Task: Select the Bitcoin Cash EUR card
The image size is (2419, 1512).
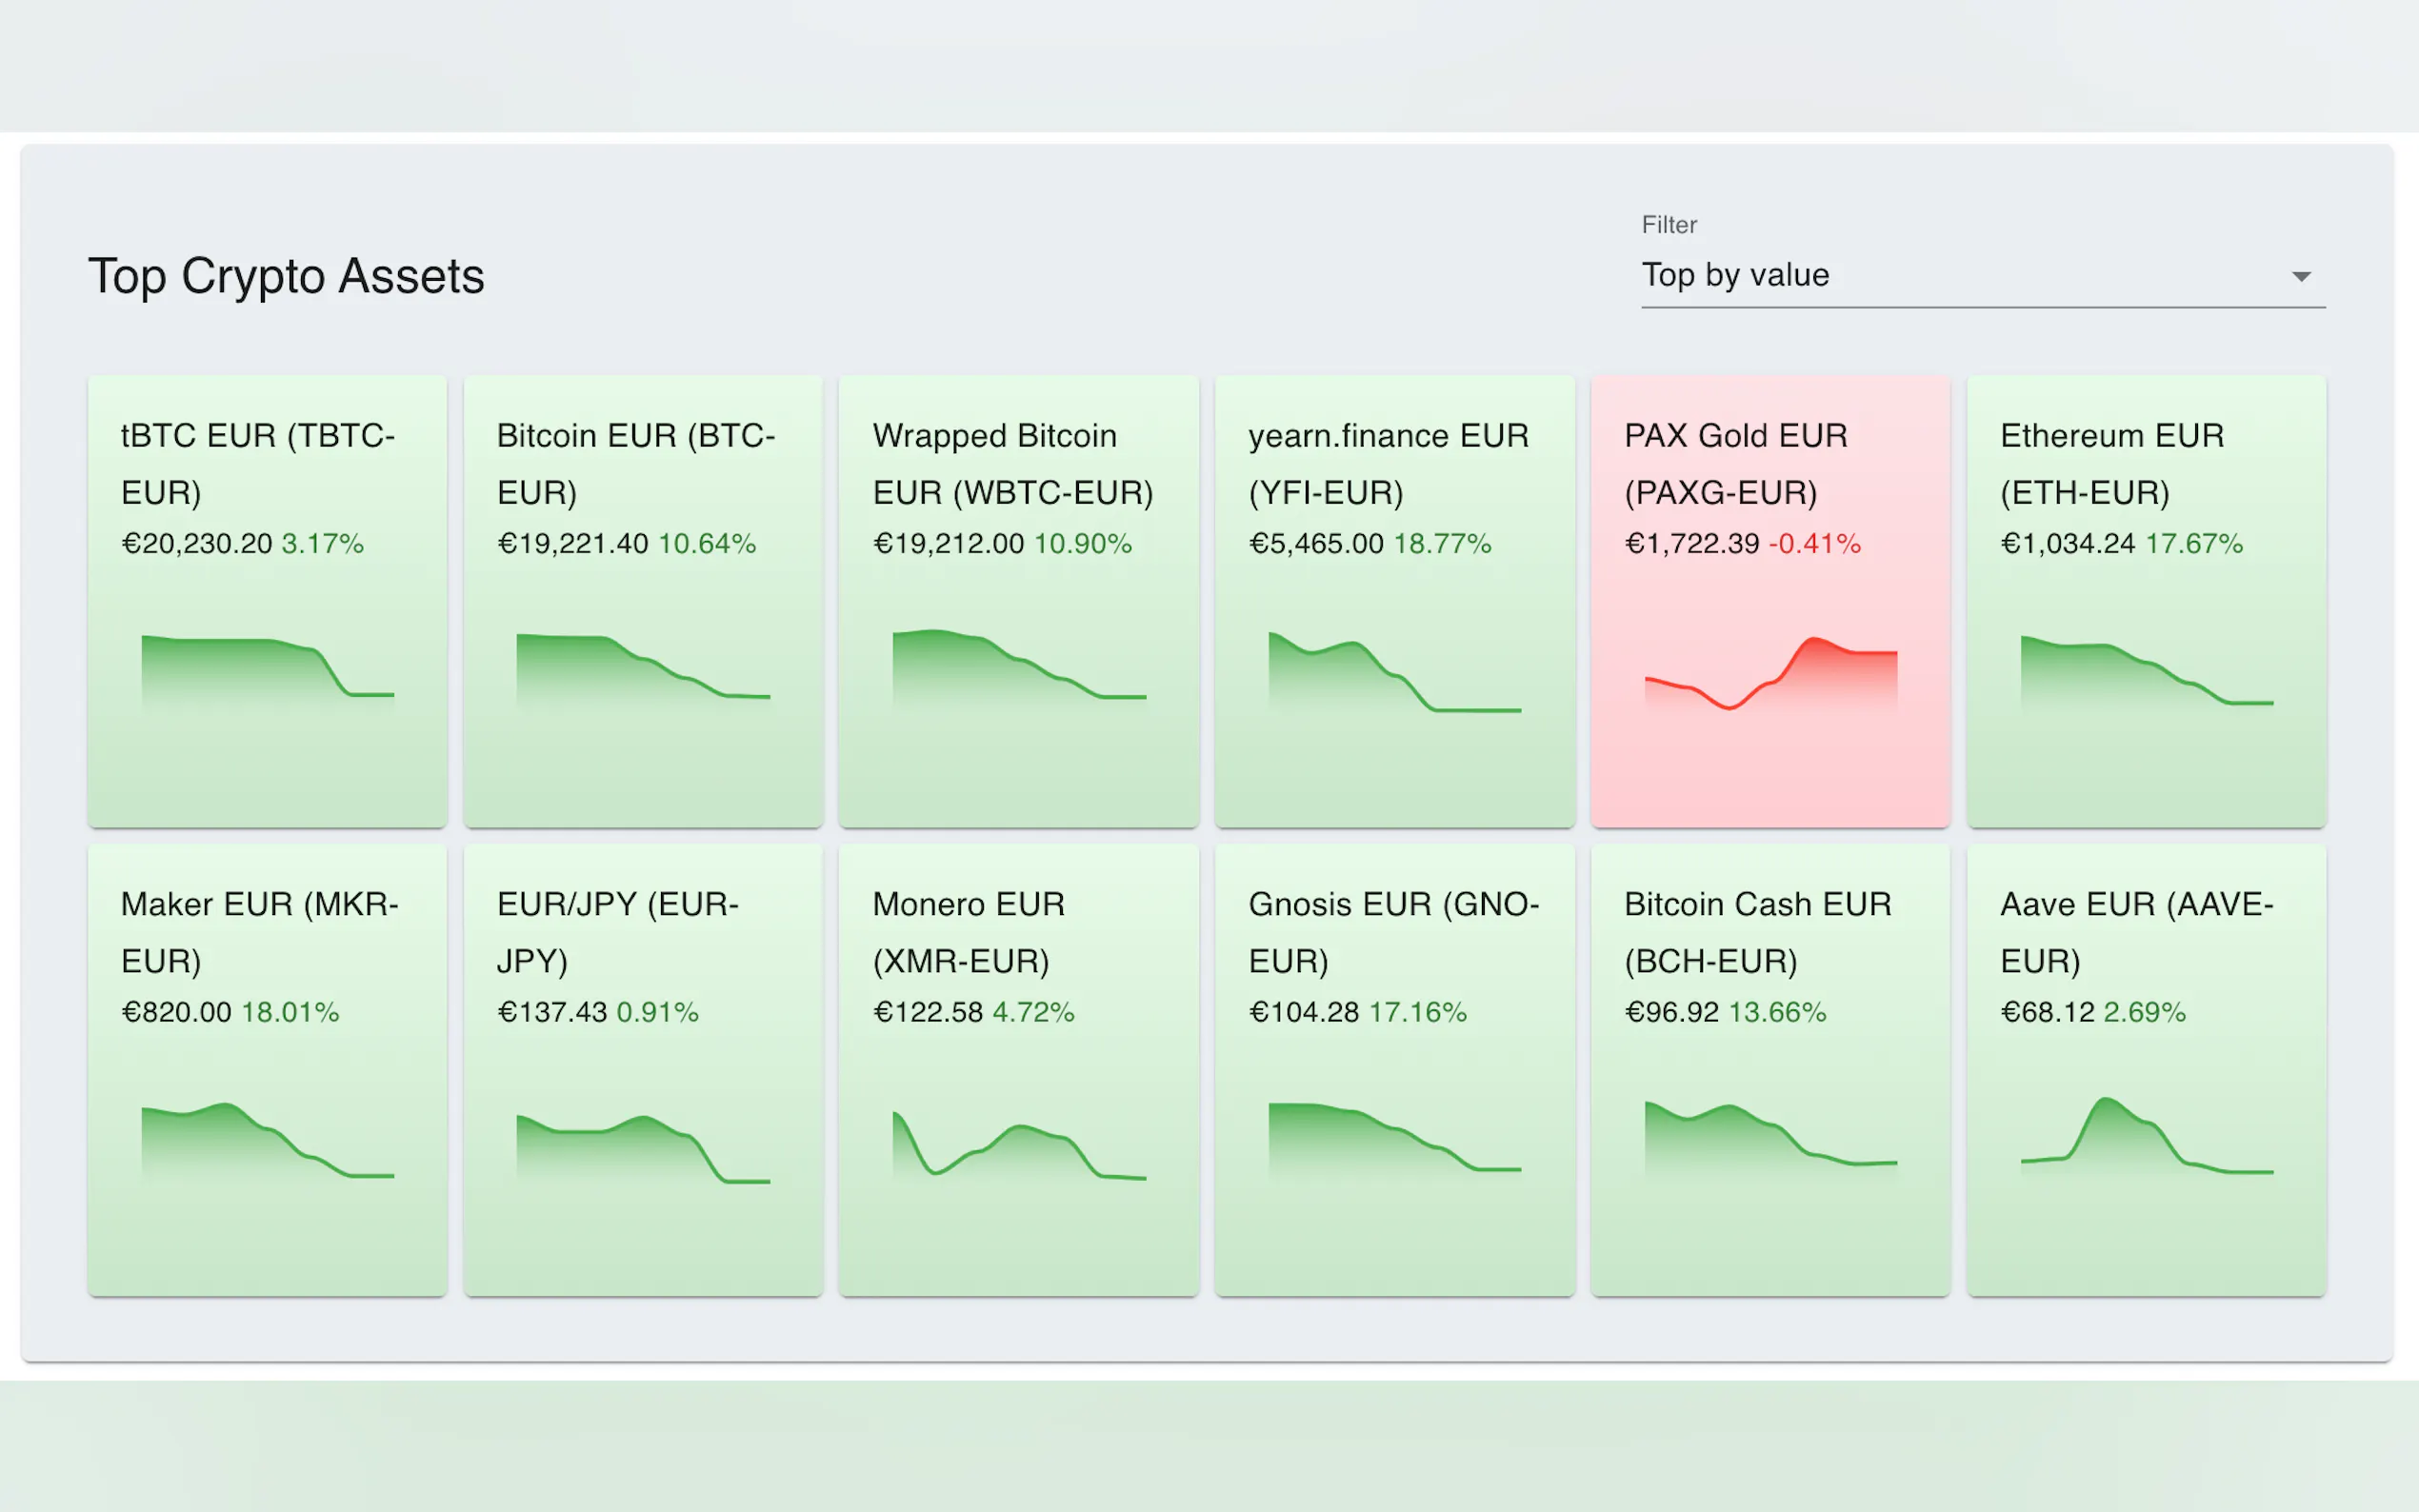Action: pos(1770,1069)
